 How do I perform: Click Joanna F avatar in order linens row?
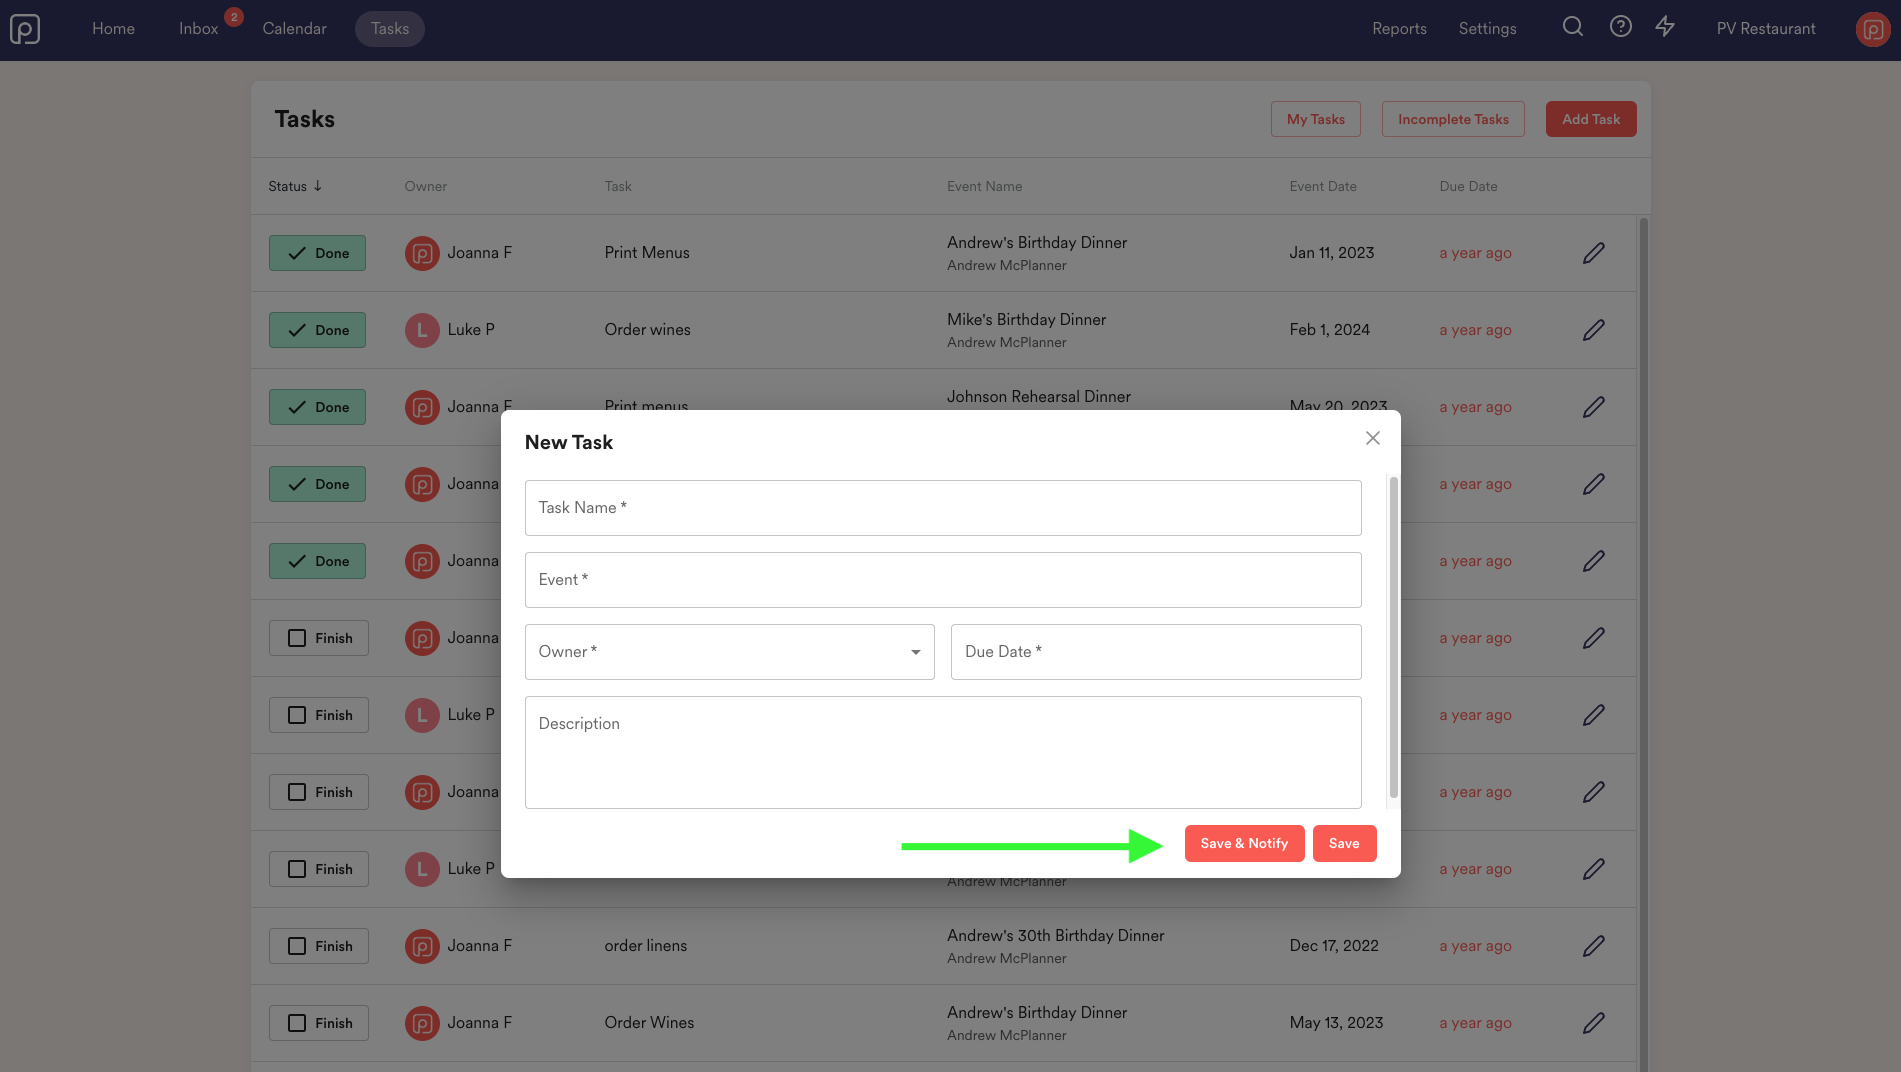(x=422, y=946)
